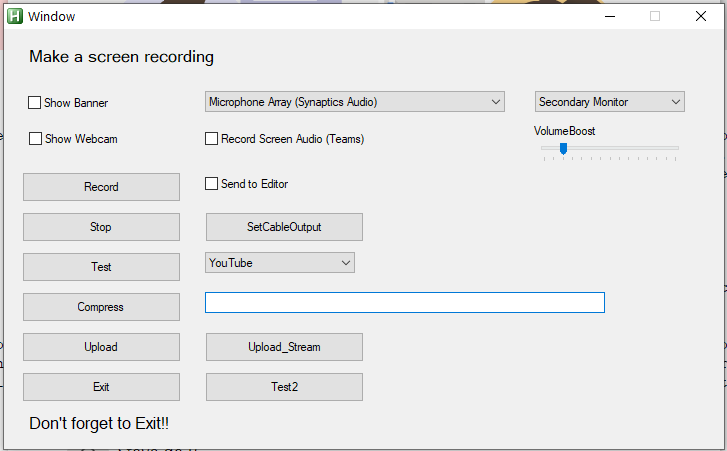This screenshot has height=451, width=727.
Task: Click the Exit button
Action: (101, 387)
